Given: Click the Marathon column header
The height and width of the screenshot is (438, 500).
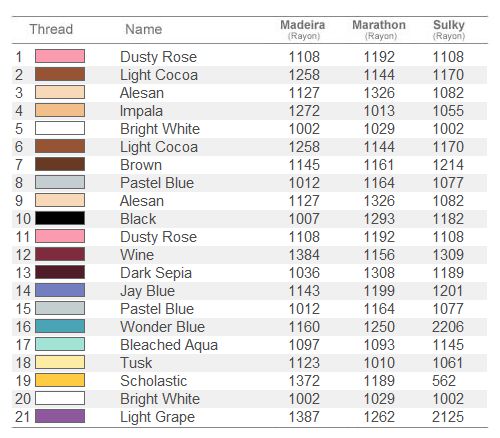Looking at the screenshot, I should point(379,29).
